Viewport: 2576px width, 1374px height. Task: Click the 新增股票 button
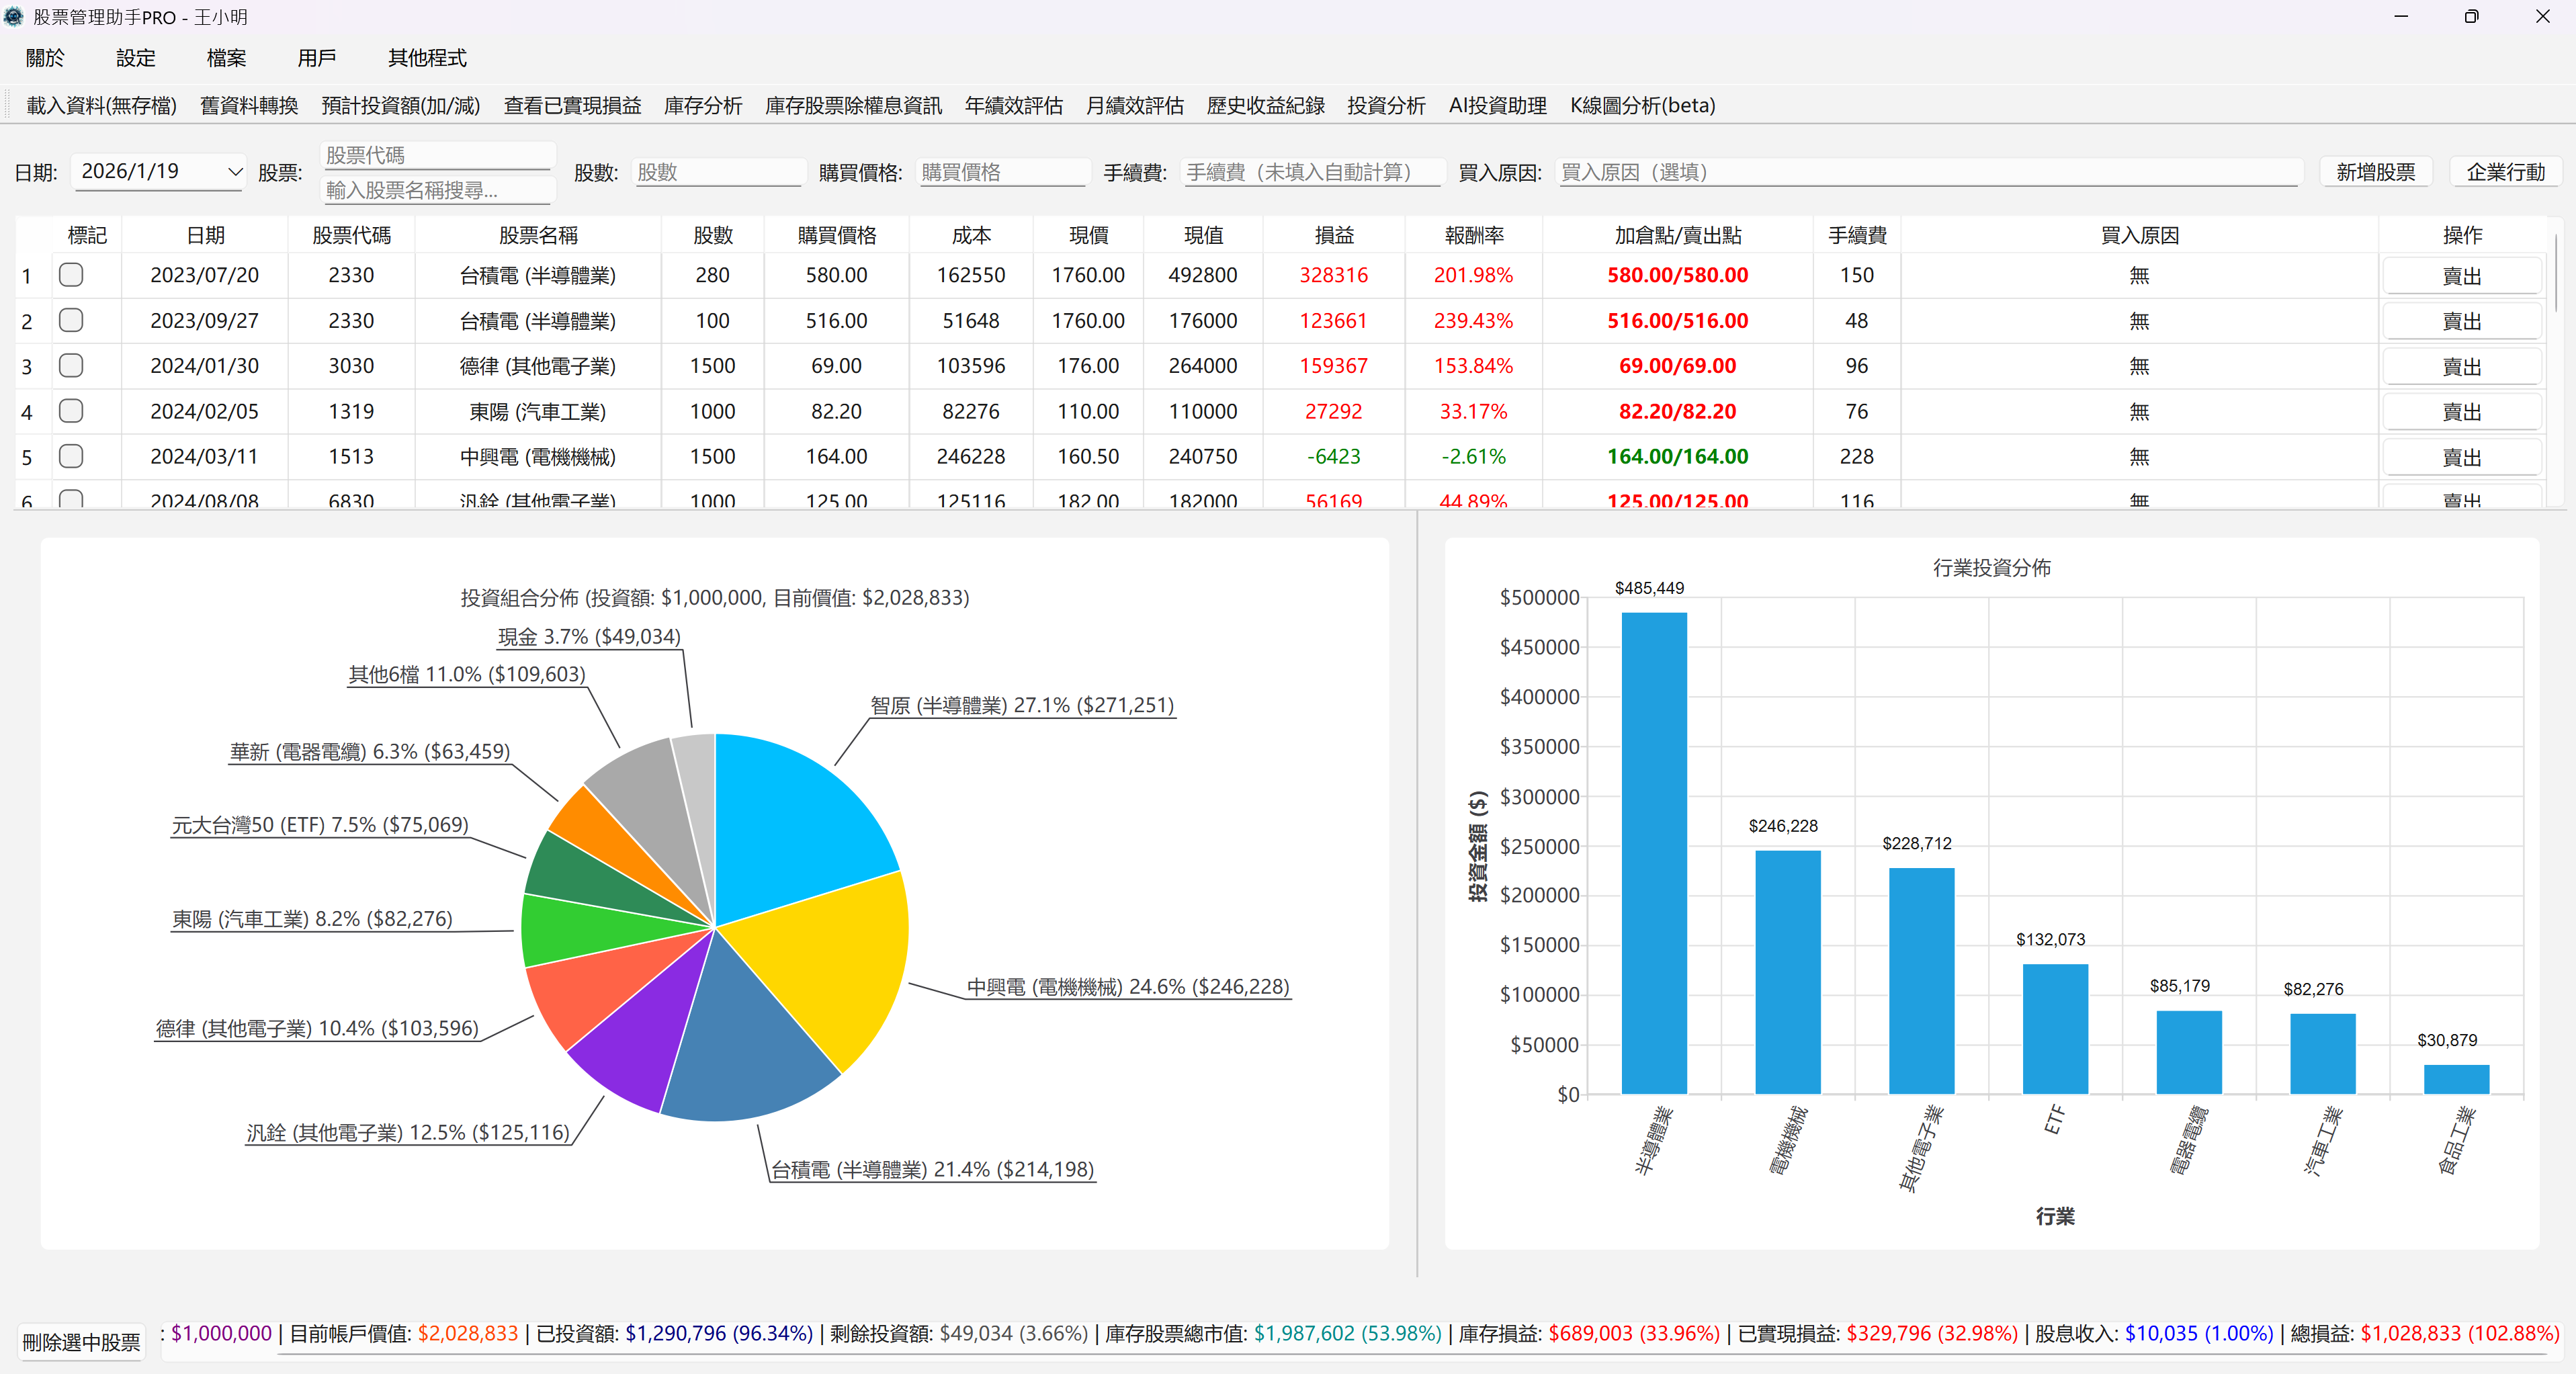tap(2376, 171)
